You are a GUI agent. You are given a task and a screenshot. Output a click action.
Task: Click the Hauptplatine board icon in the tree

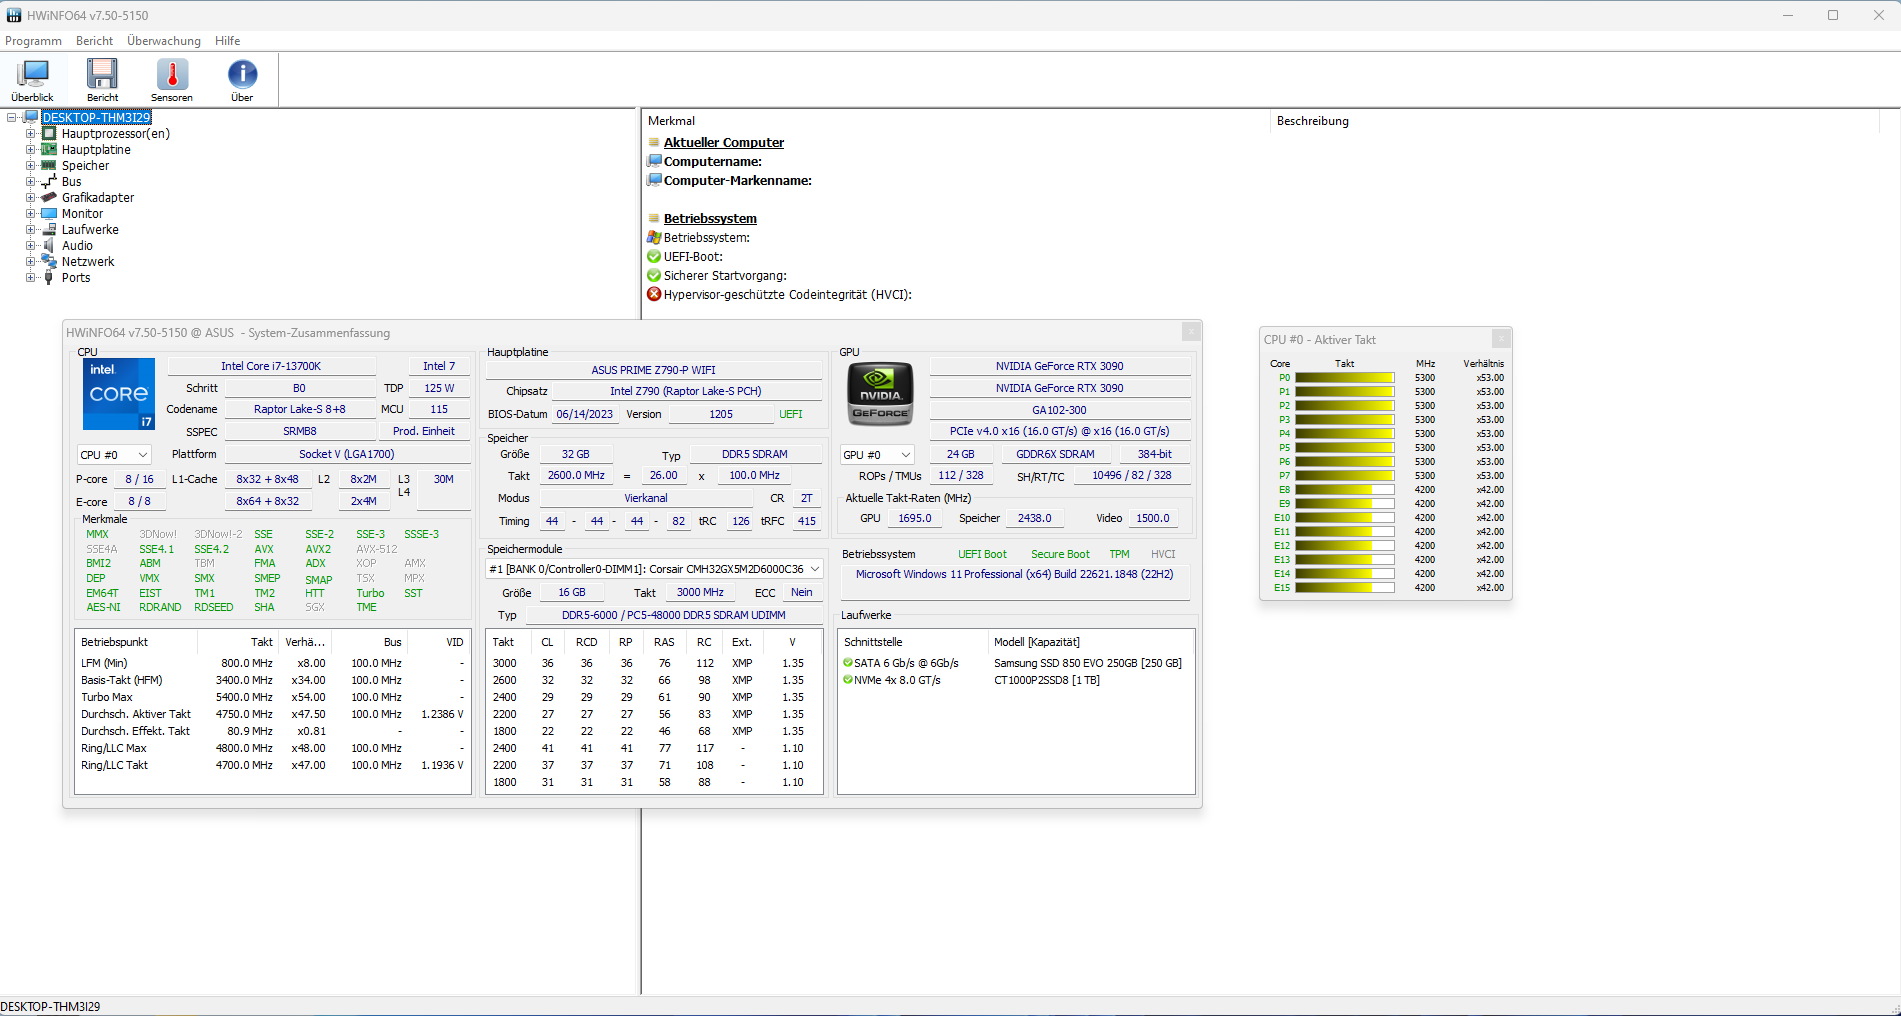[48, 150]
